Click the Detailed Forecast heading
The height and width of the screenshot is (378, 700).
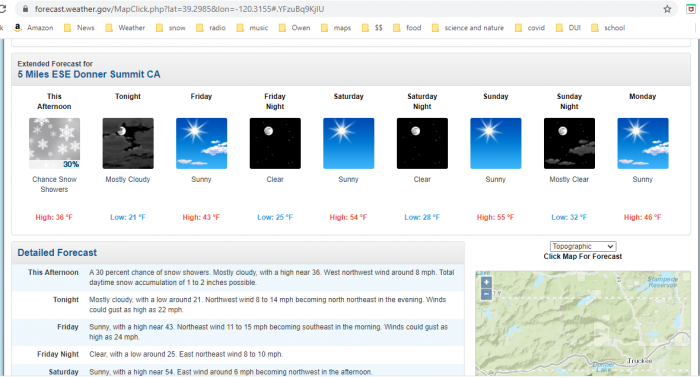(57, 253)
